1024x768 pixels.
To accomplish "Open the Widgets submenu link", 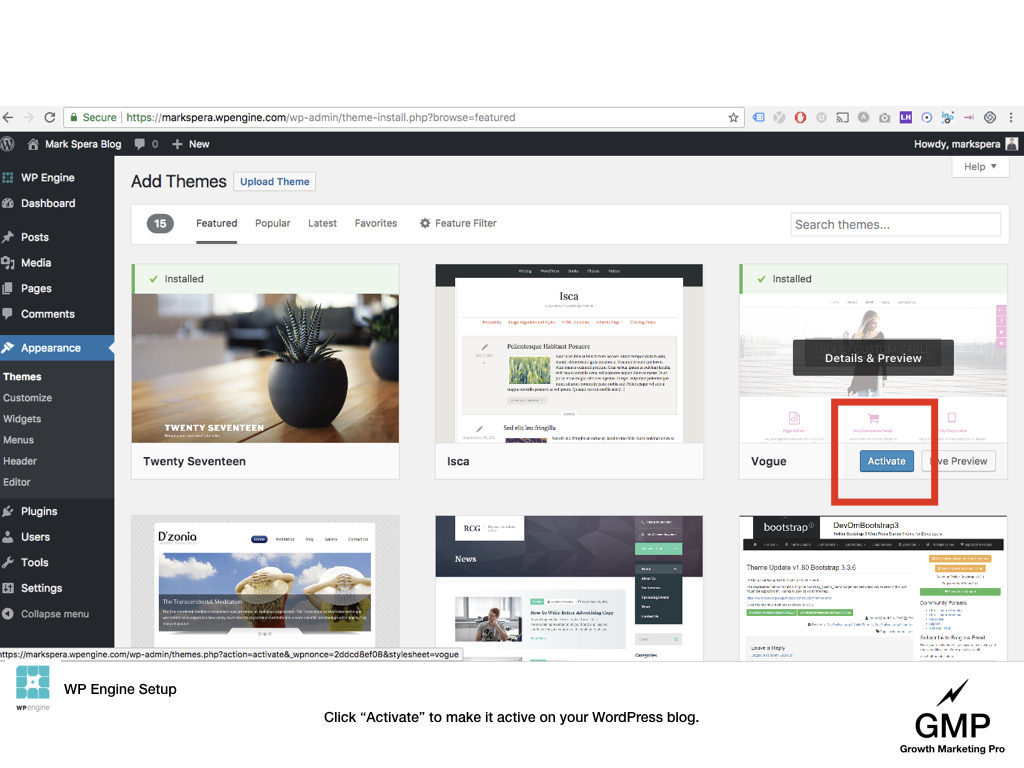I will (22, 419).
